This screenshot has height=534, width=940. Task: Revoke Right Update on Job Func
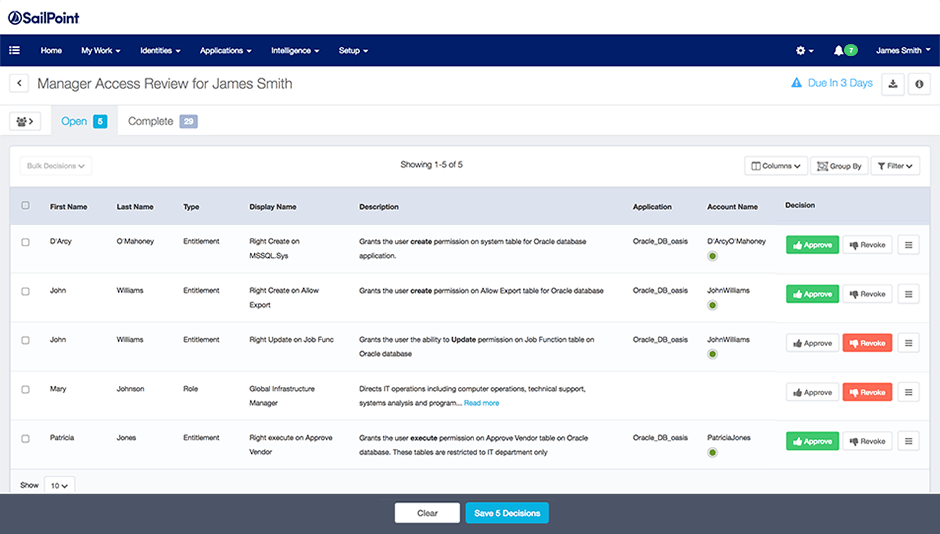coord(867,343)
